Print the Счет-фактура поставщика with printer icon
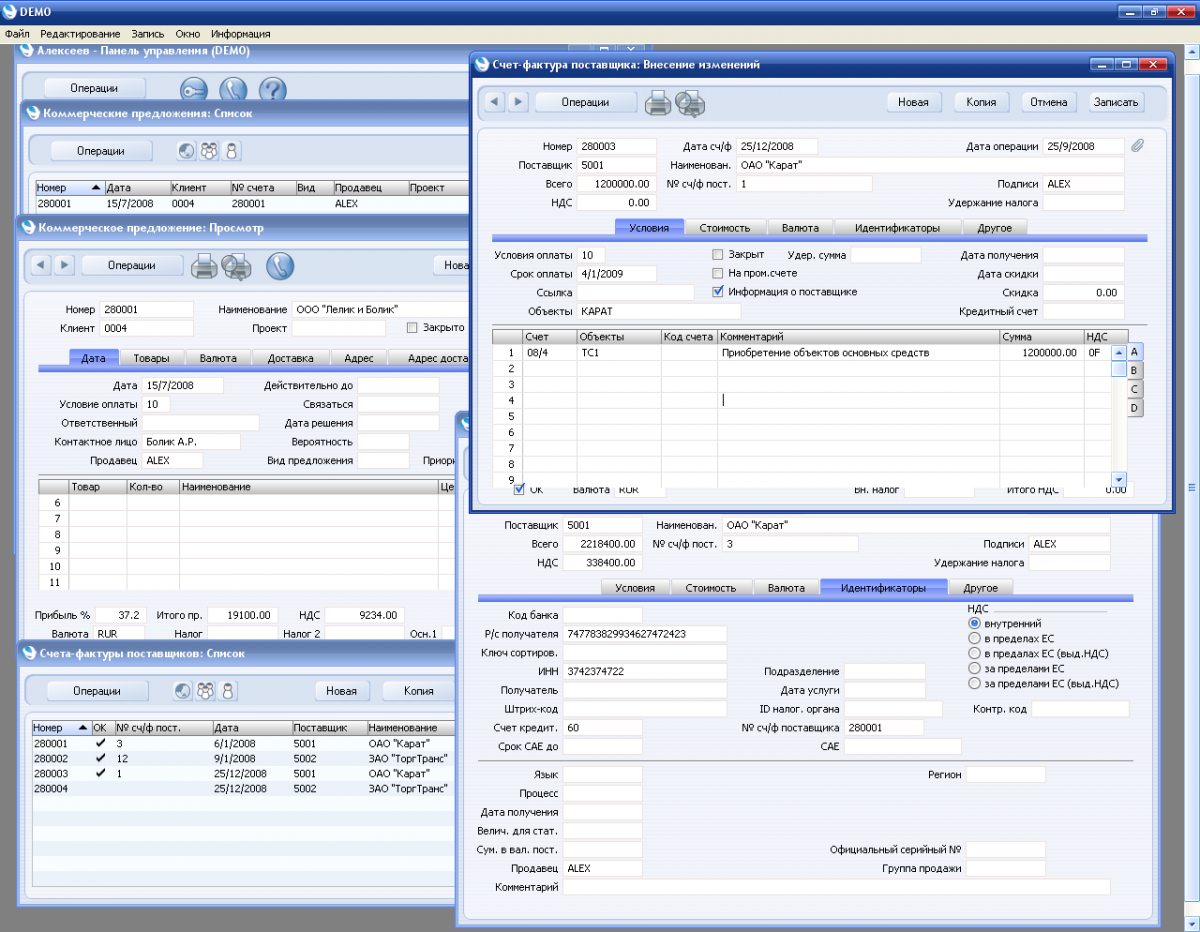This screenshot has width=1200, height=932. 658,102
